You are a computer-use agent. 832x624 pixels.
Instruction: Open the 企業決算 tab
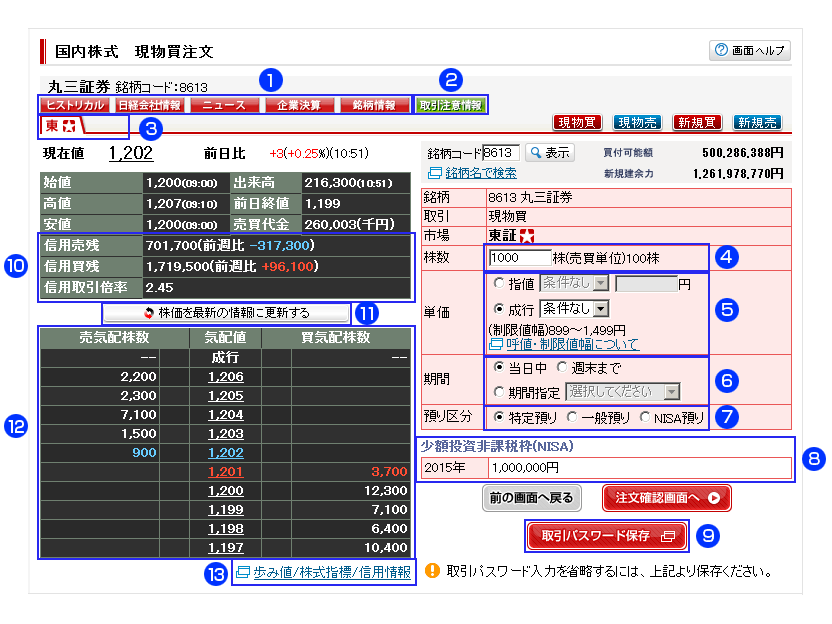pyautogui.click(x=300, y=105)
